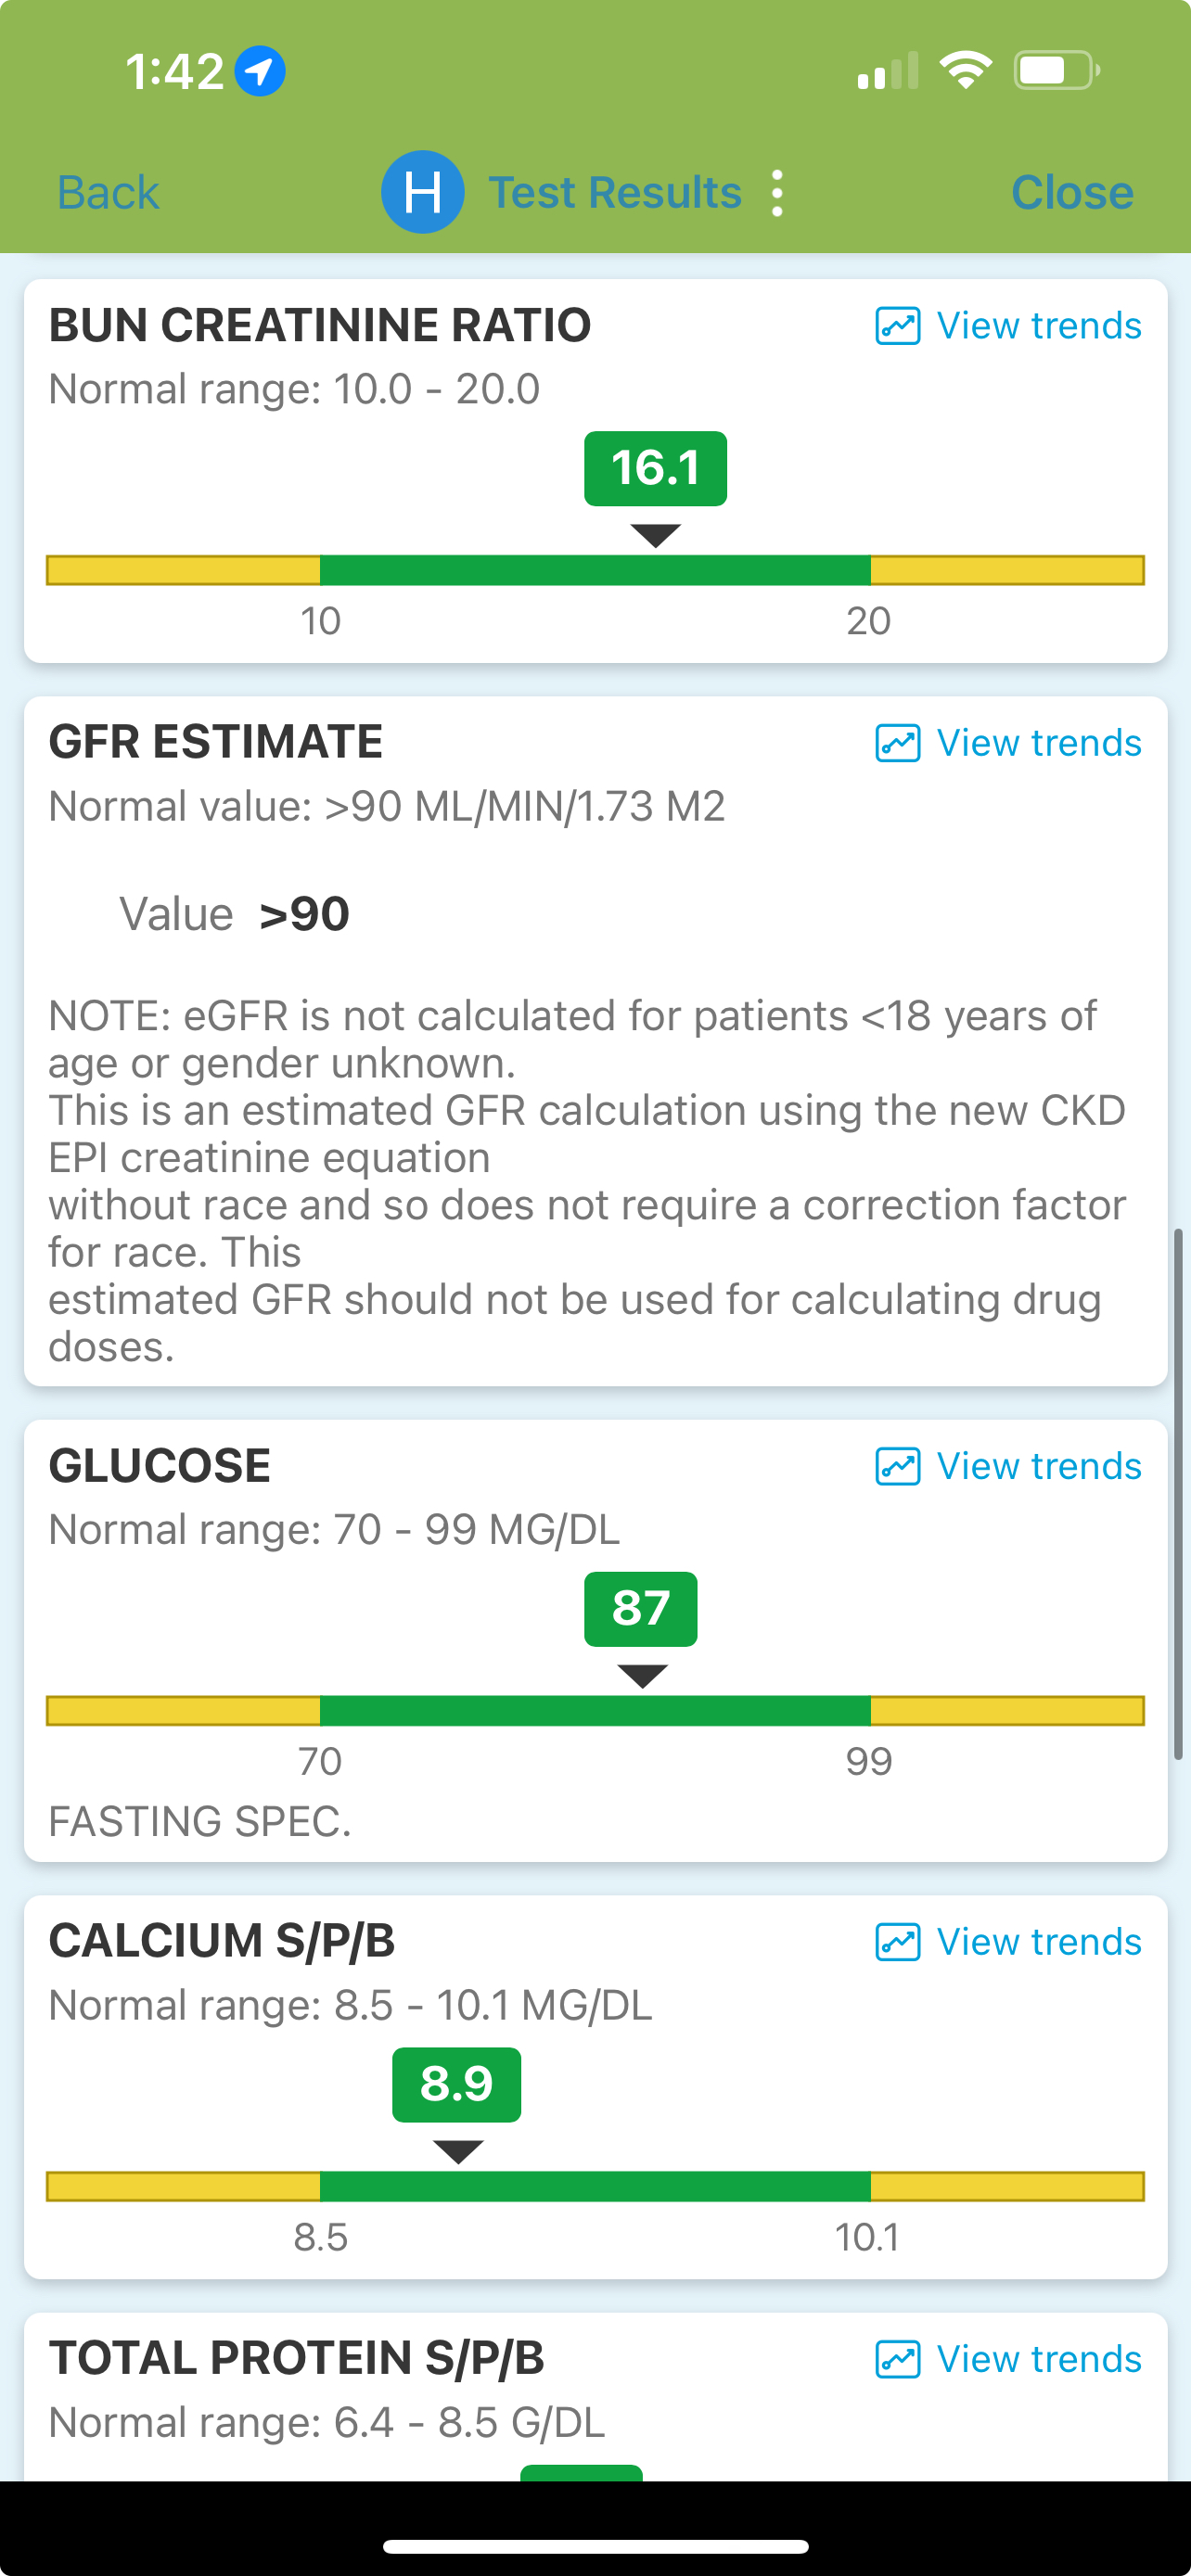
Task: Tap the Glucose range bar
Action: [x=595, y=1710]
